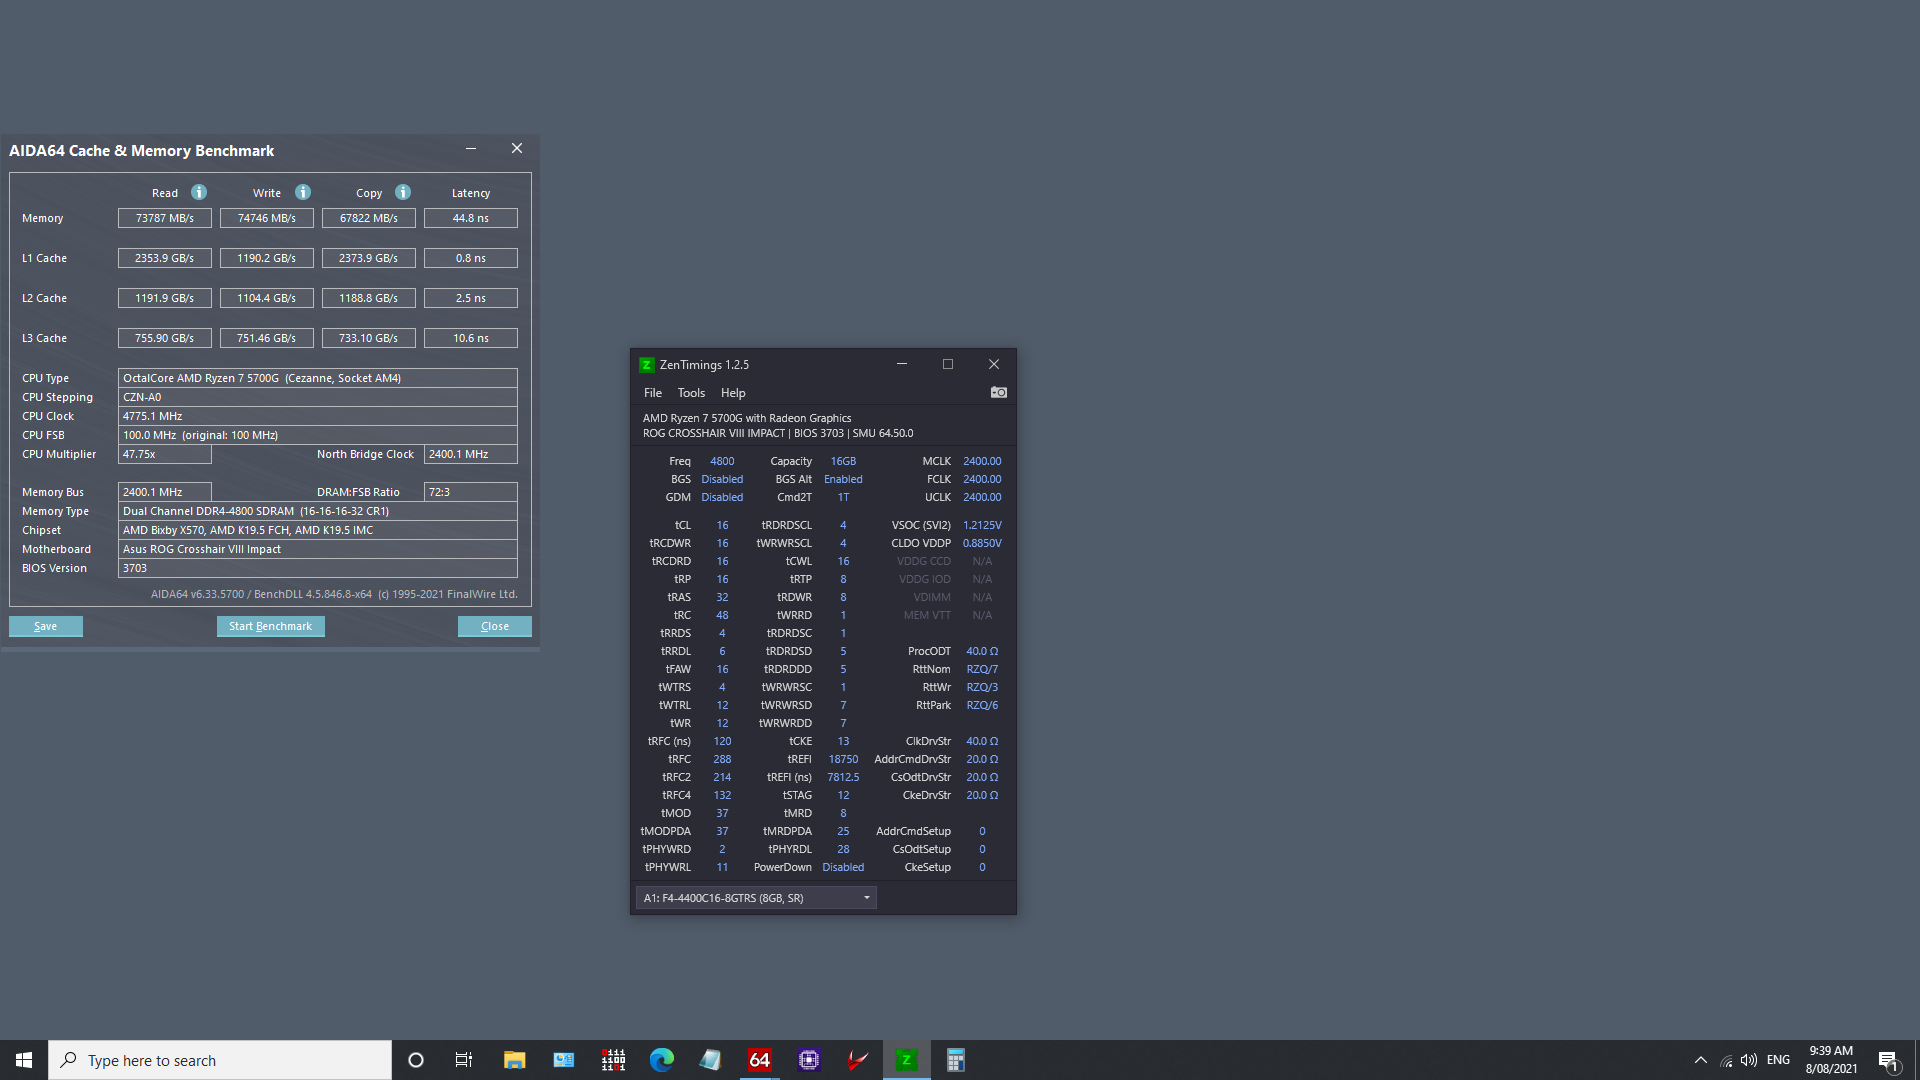Click Memory Latency value 44.8 ns
The image size is (1920, 1080).
coord(471,218)
